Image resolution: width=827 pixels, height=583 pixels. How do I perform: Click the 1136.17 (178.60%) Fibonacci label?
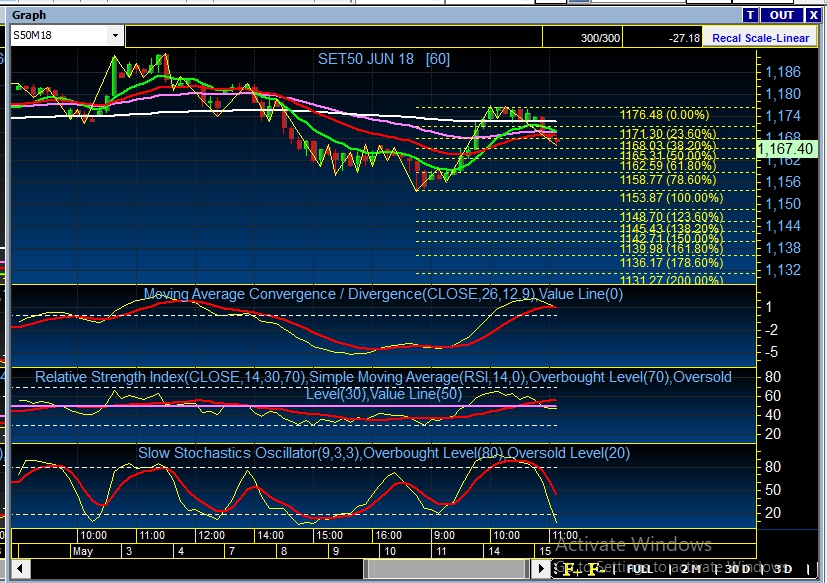pyautogui.click(x=671, y=263)
